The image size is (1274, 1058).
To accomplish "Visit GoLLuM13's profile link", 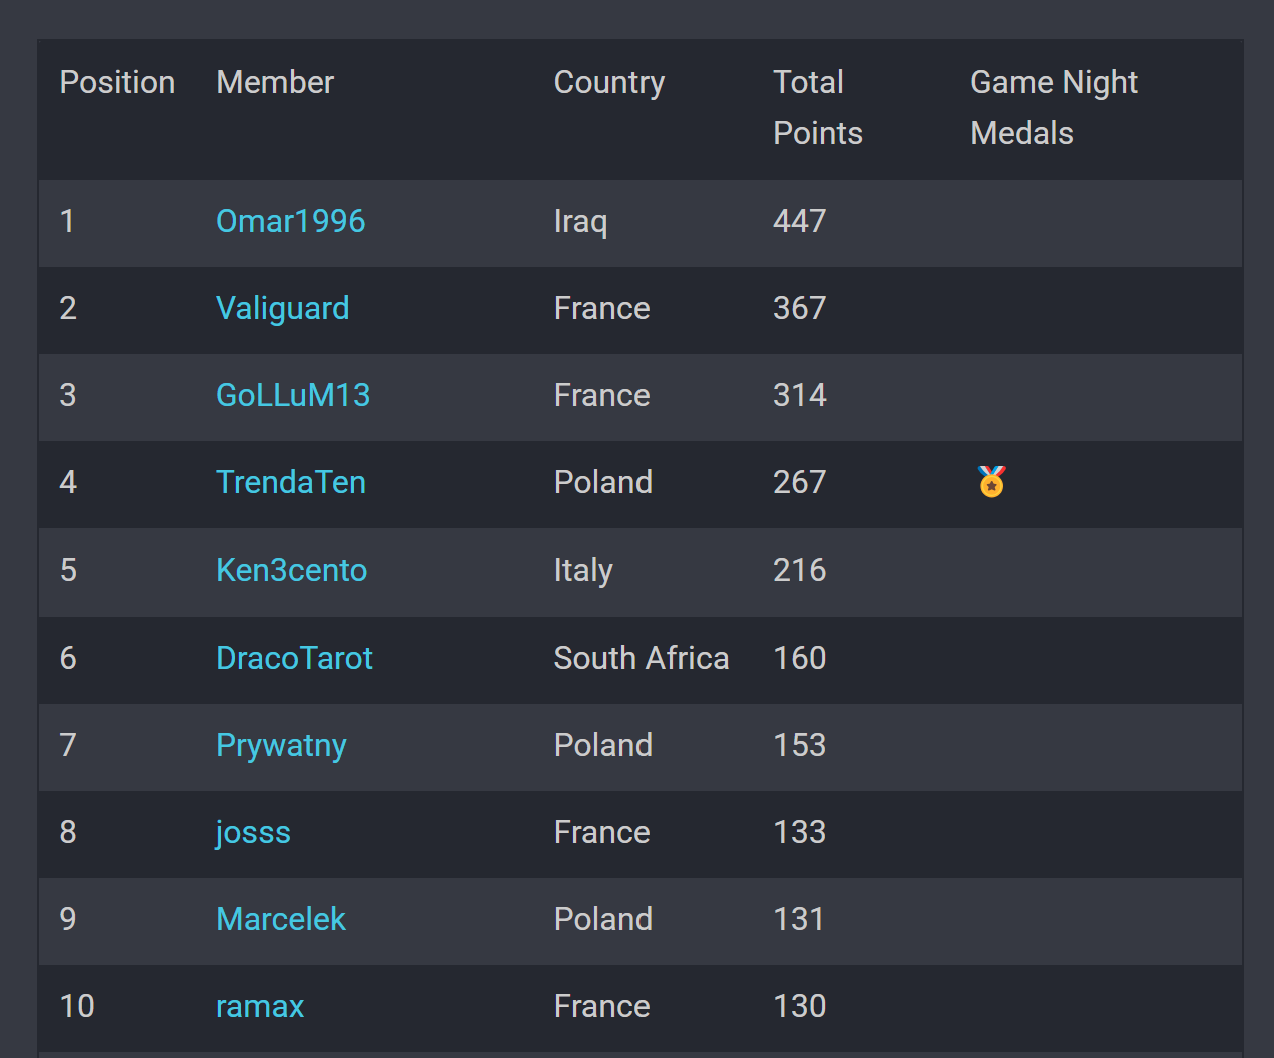I will coord(293,395).
